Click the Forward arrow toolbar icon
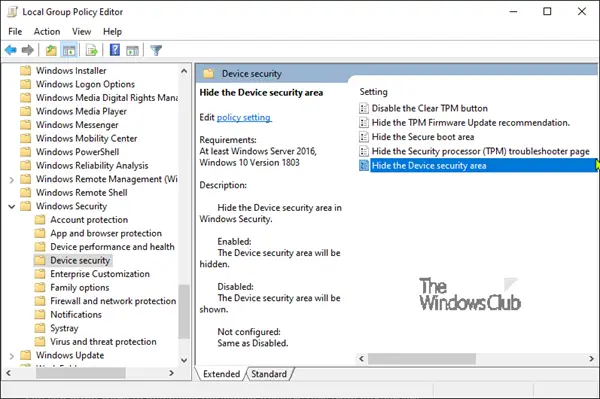The height and width of the screenshot is (399, 600). (28, 50)
